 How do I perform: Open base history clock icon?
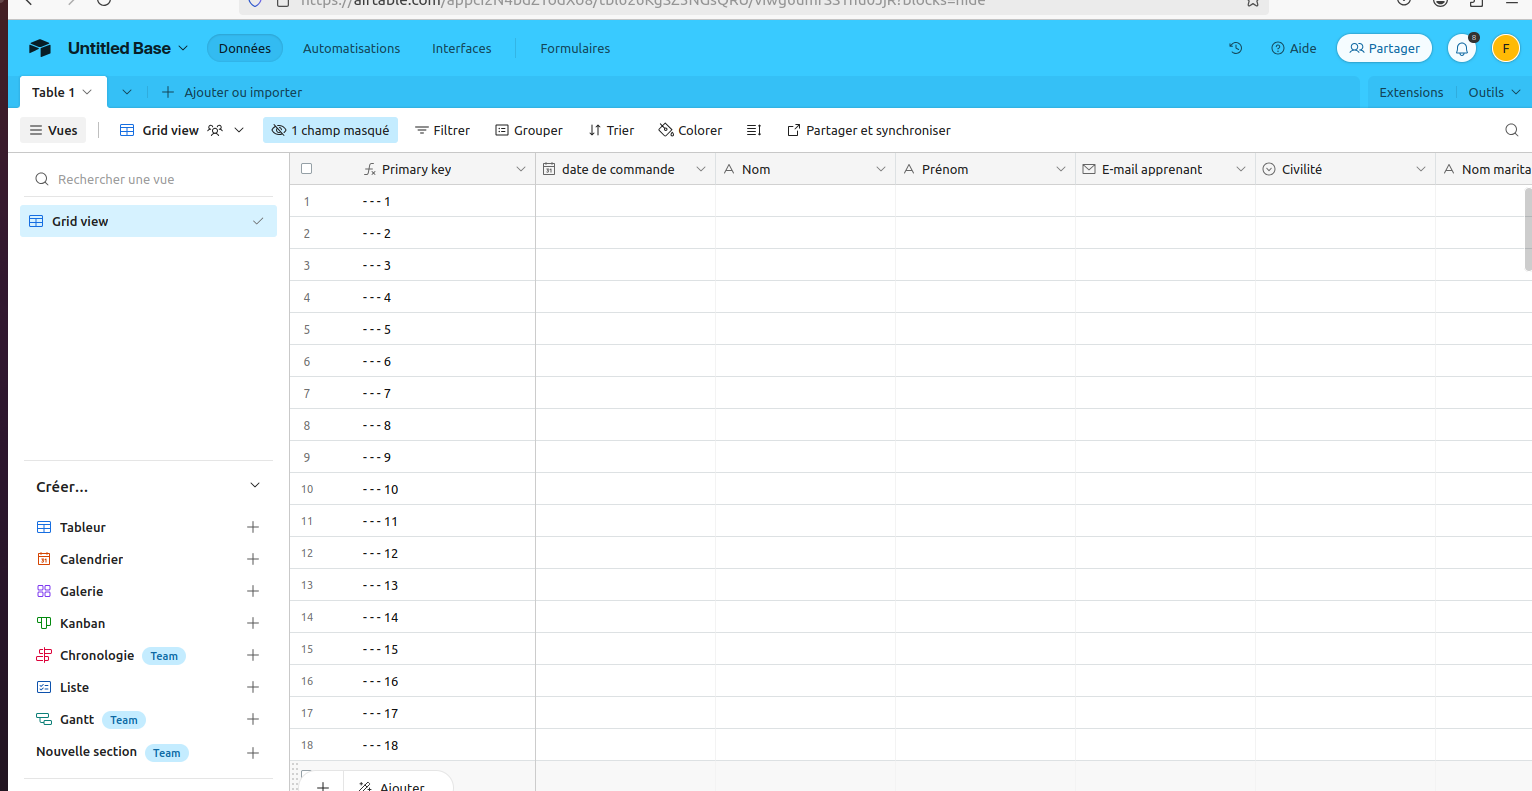pyautogui.click(x=1236, y=48)
